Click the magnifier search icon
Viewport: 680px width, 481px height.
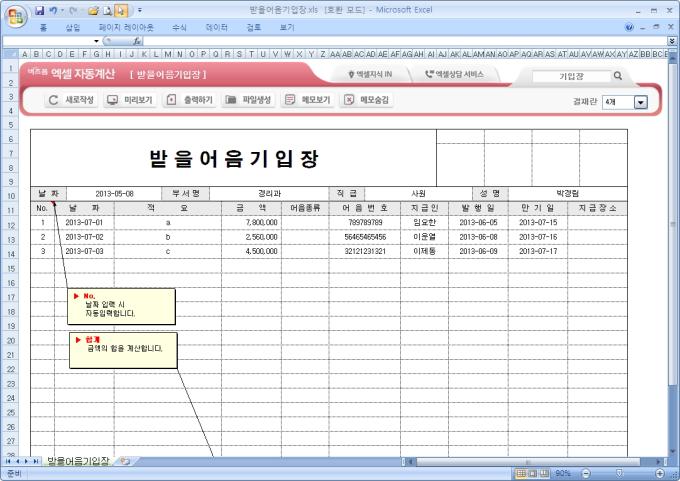(618, 76)
